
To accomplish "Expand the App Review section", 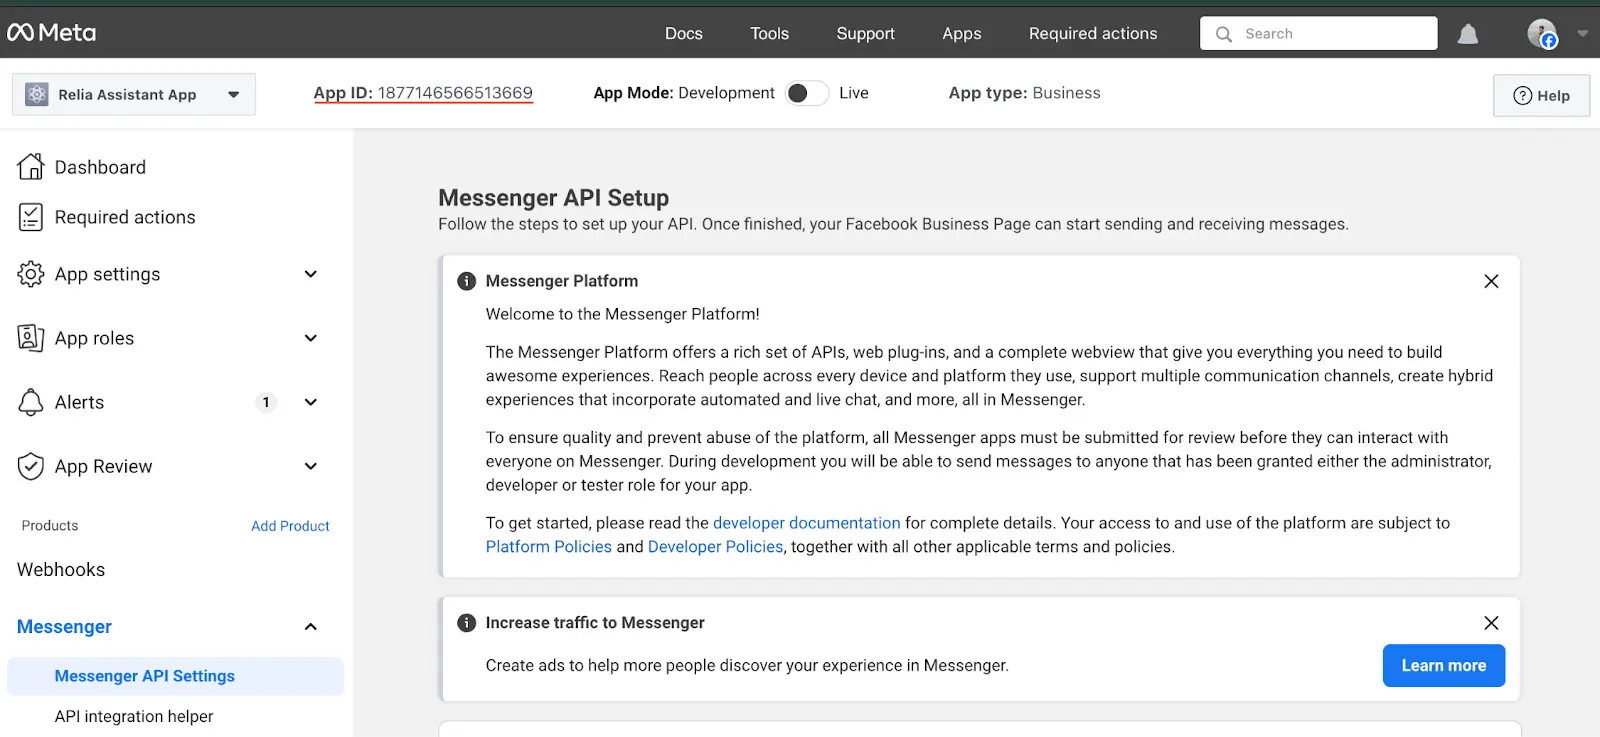I will coord(311,466).
